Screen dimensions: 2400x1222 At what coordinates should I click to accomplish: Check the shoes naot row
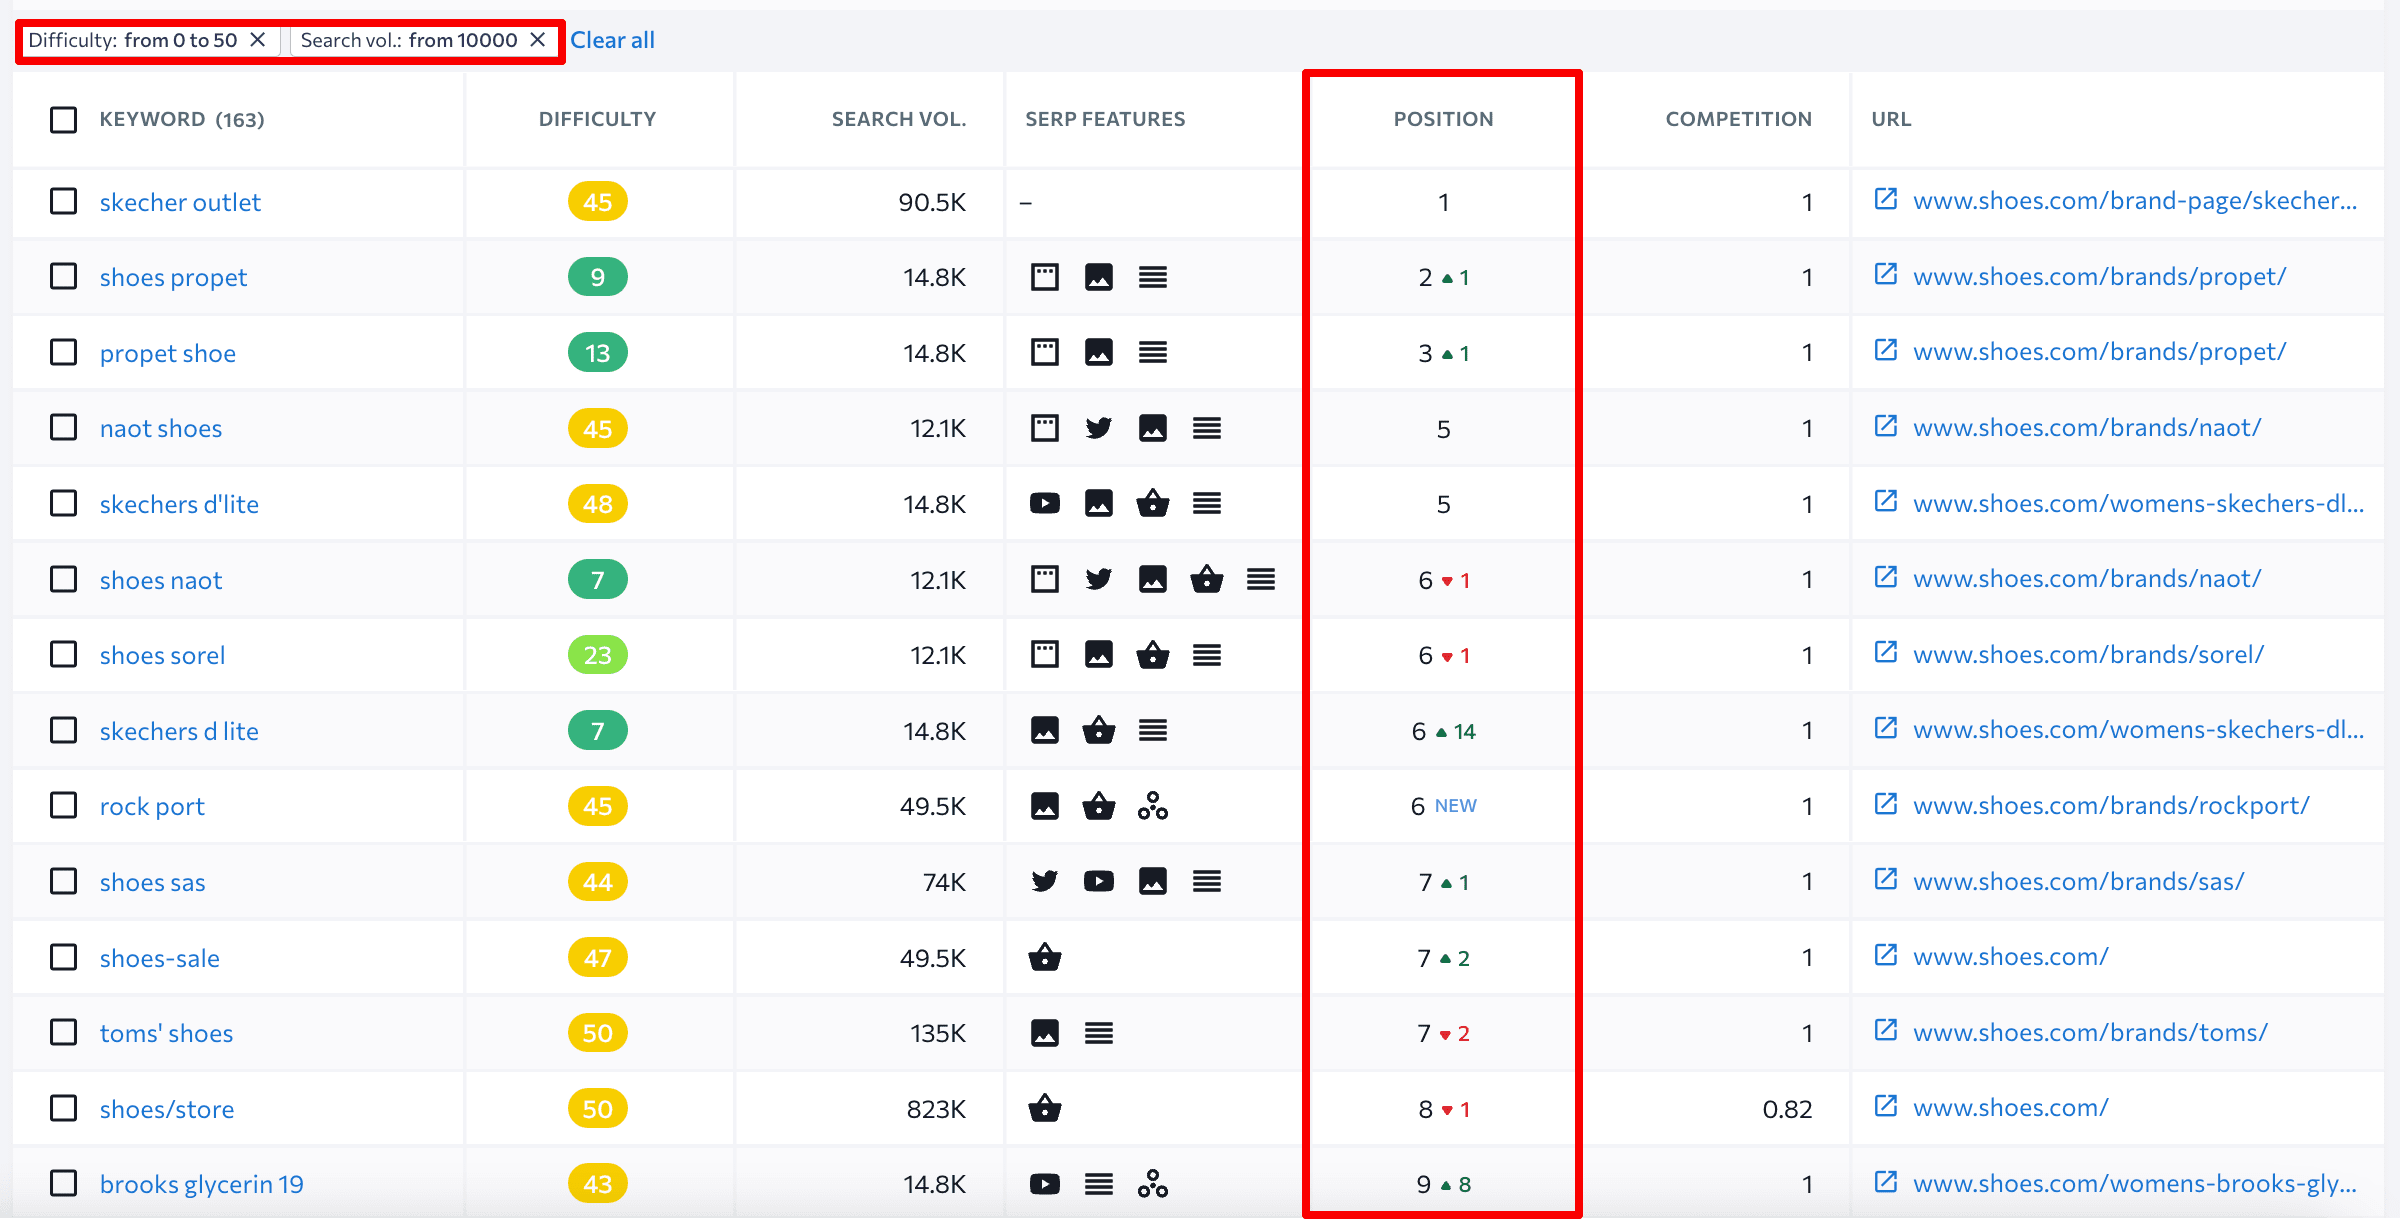pos(64,579)
